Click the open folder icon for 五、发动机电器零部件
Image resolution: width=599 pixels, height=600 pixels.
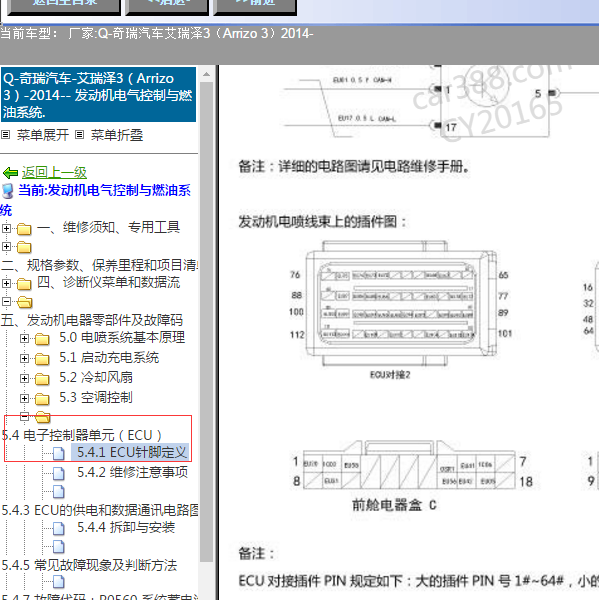pos(25,302)
